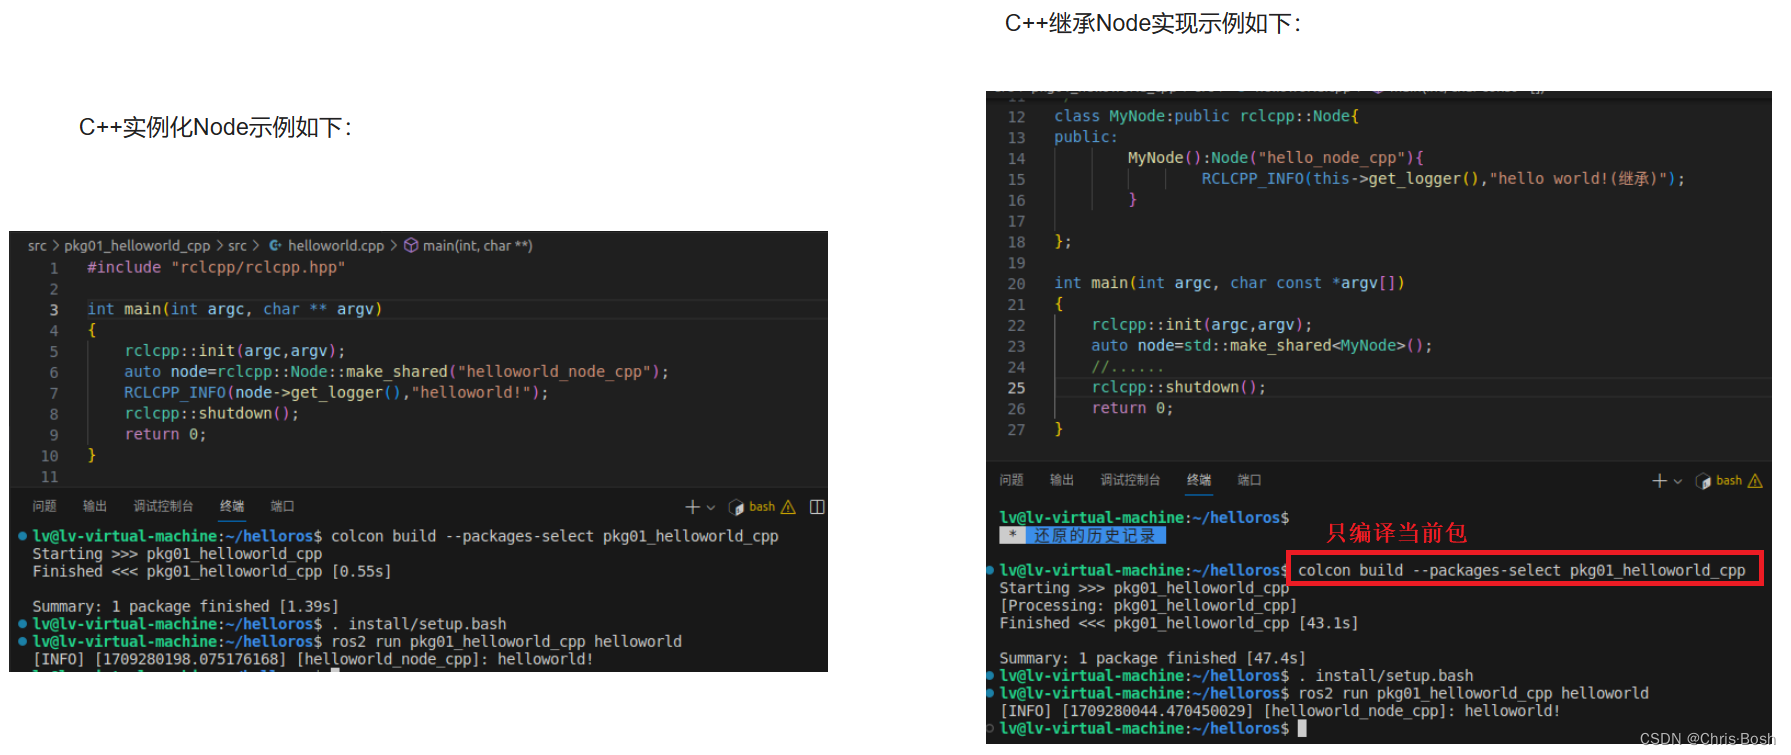Screen dimensions: 1791x755
Task: Click the last prompt line in right terminal
Action: (1153, 729)
